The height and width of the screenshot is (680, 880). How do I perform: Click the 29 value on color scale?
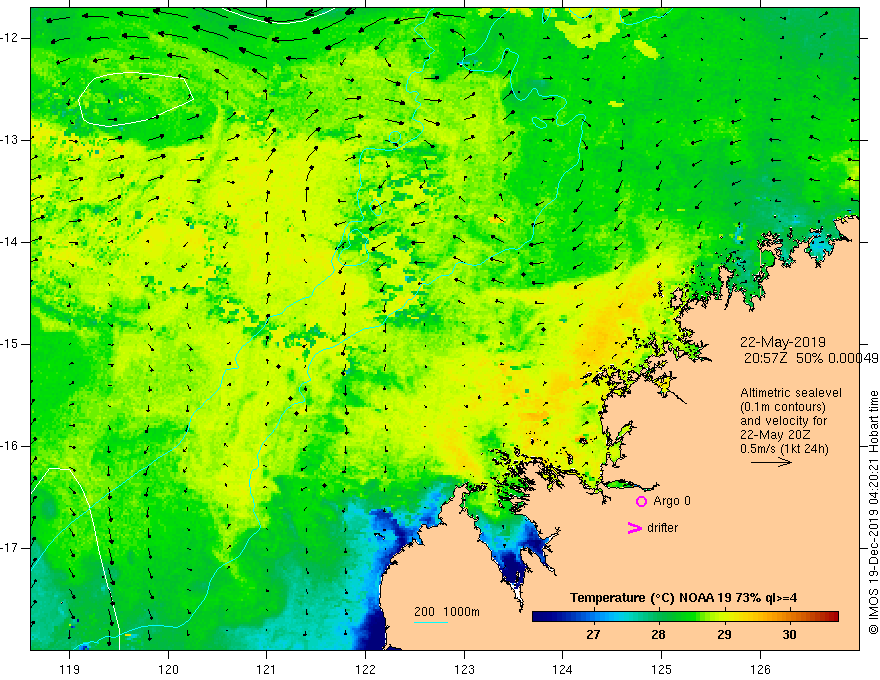pos(724,635)
